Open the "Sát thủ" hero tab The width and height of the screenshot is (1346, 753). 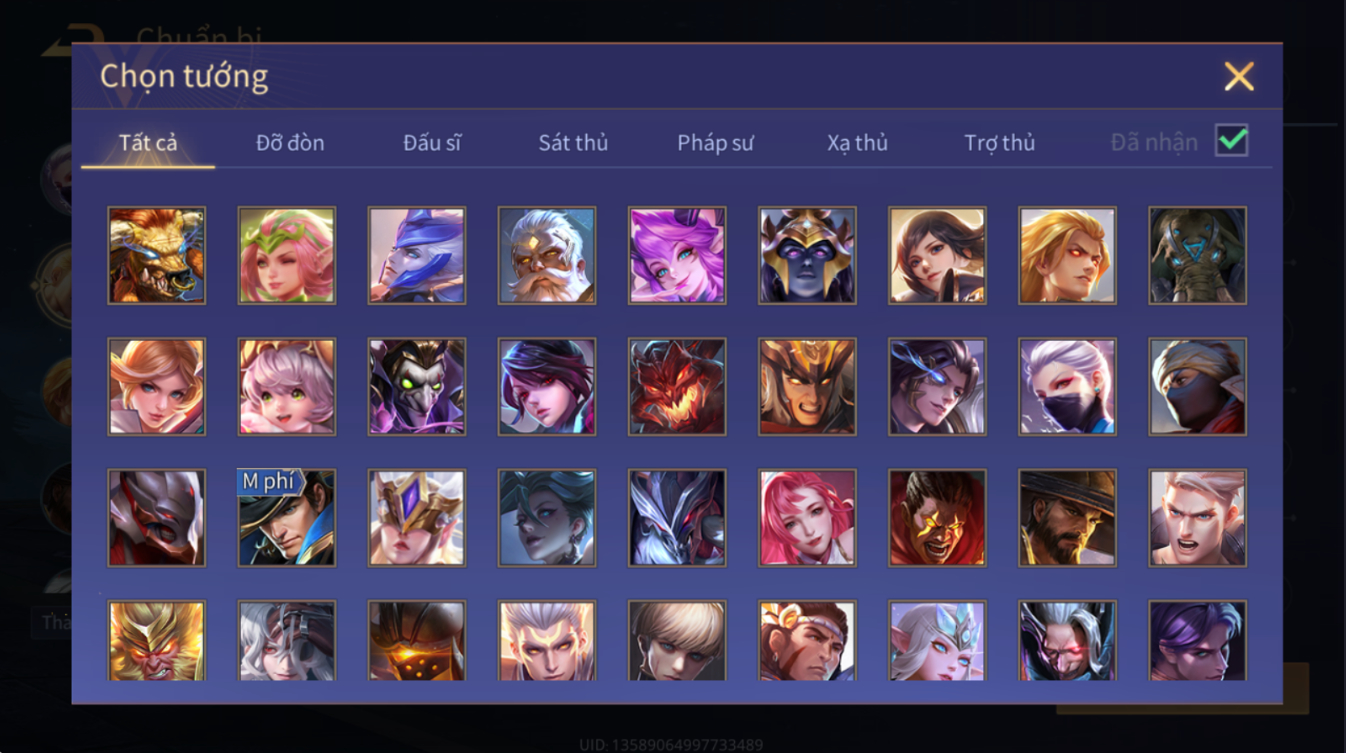[573, 142]
